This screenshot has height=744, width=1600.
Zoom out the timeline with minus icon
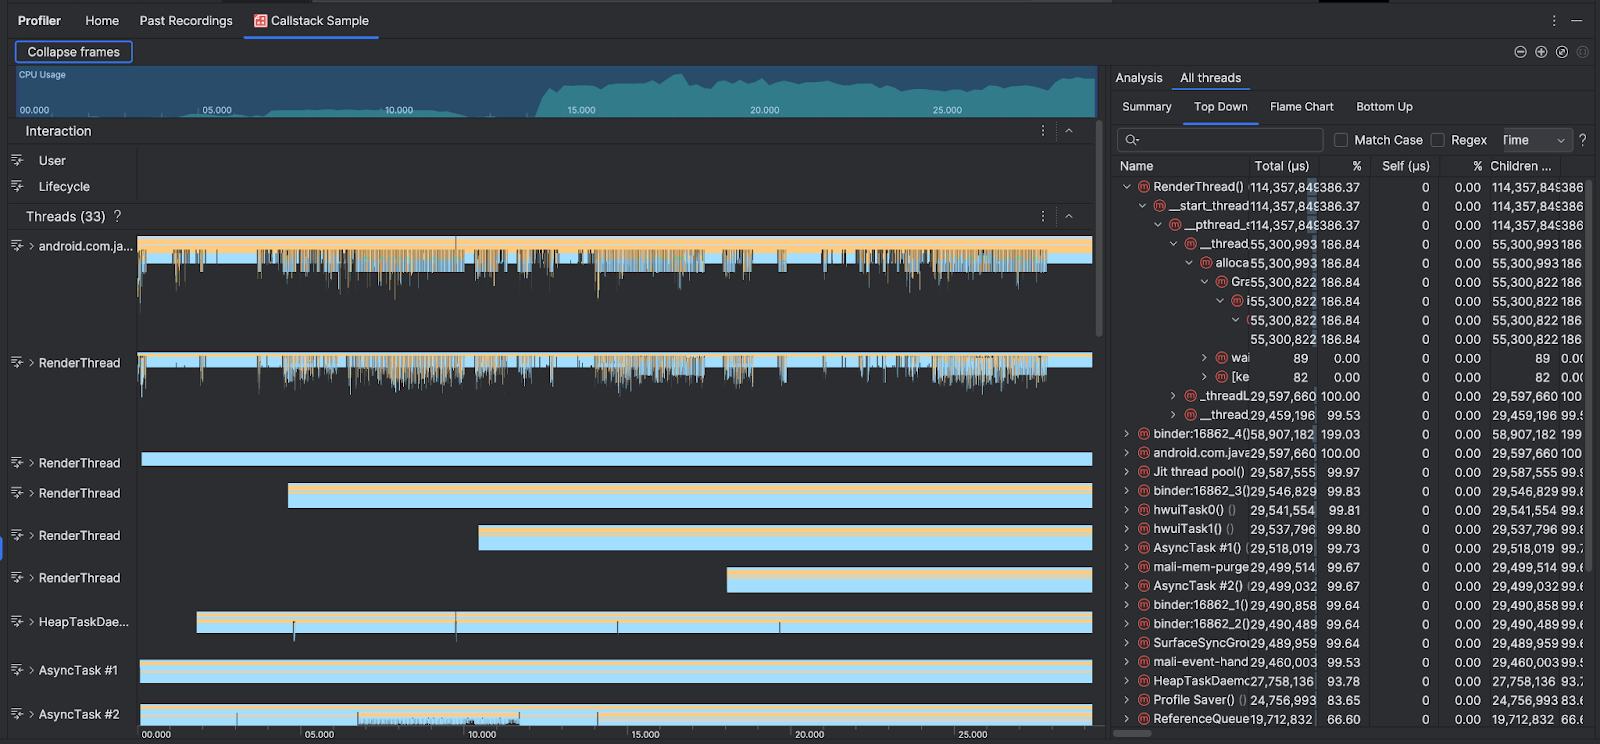1520,52
